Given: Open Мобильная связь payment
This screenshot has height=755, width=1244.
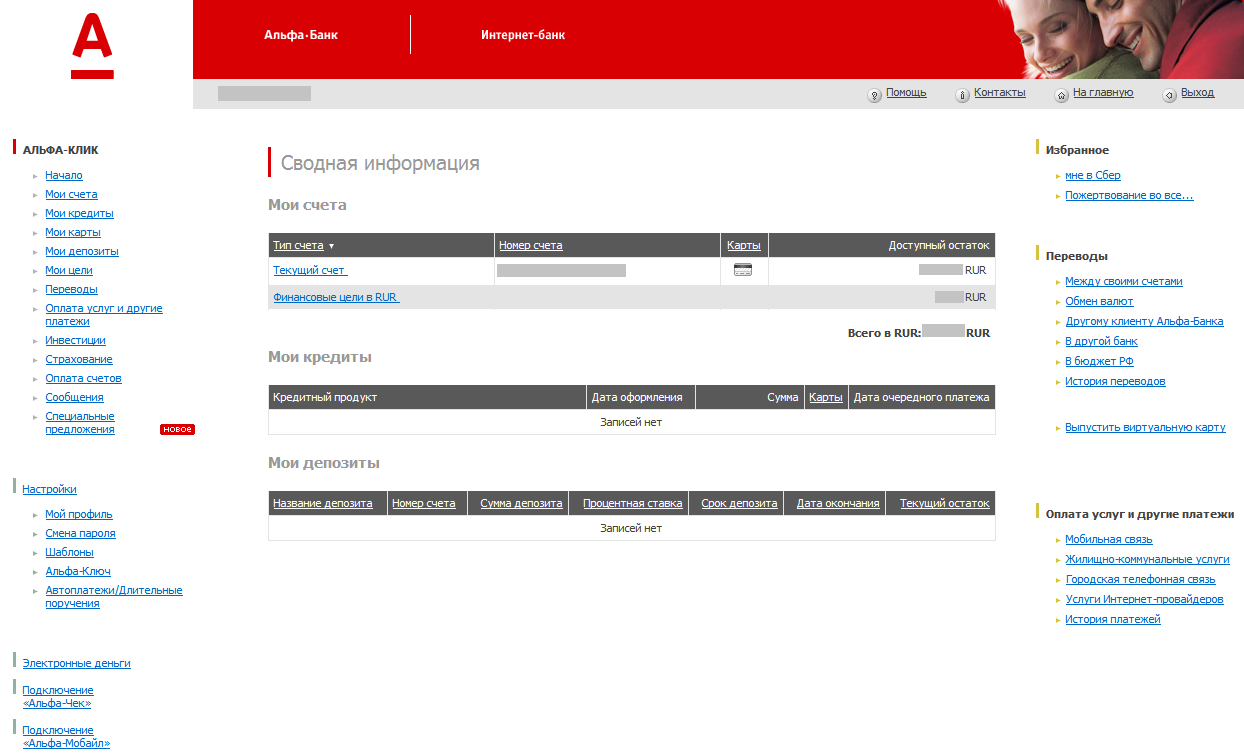Looking at the screenshot, I should [x=1109, y=539].
